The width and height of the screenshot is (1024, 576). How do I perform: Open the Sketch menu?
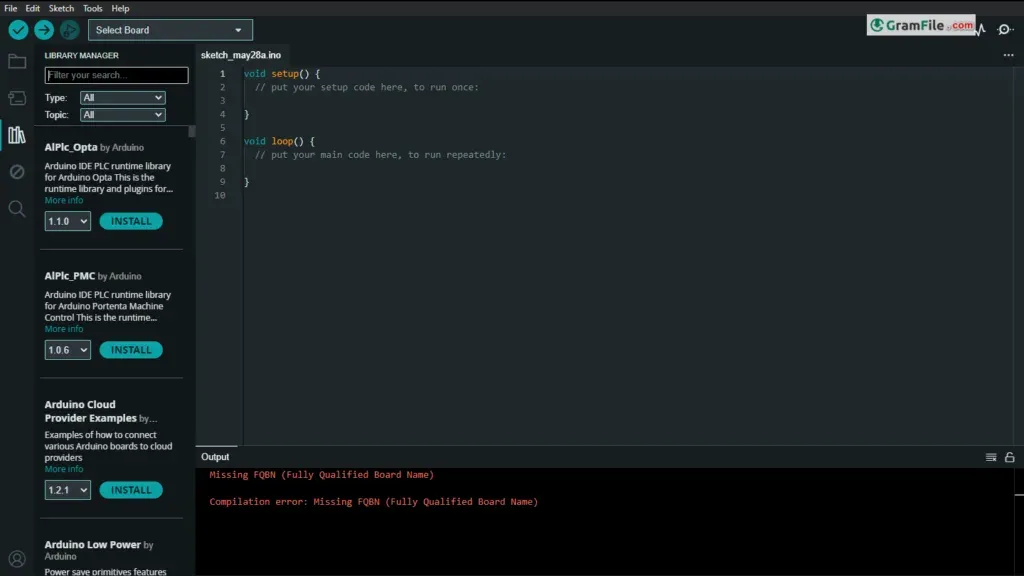[61, 8]
